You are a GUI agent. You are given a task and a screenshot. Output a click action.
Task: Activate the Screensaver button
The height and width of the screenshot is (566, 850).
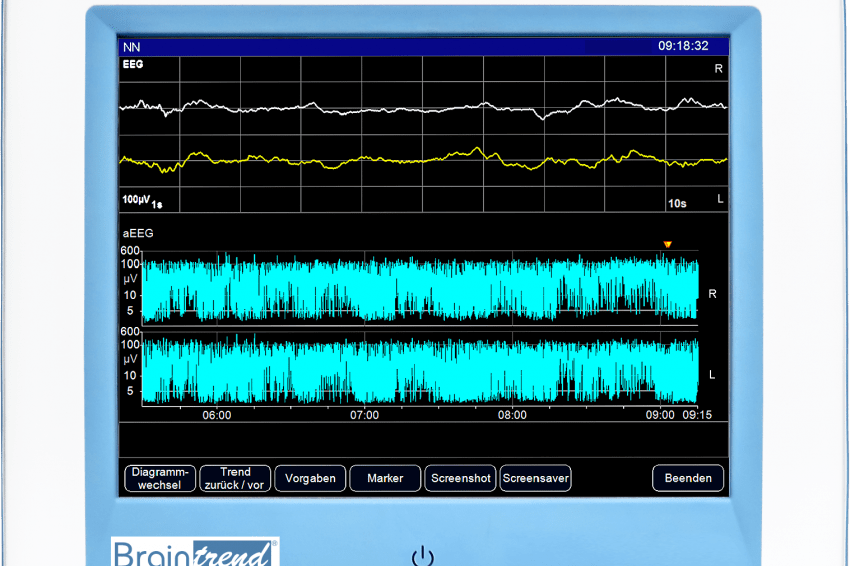(535, 478)
